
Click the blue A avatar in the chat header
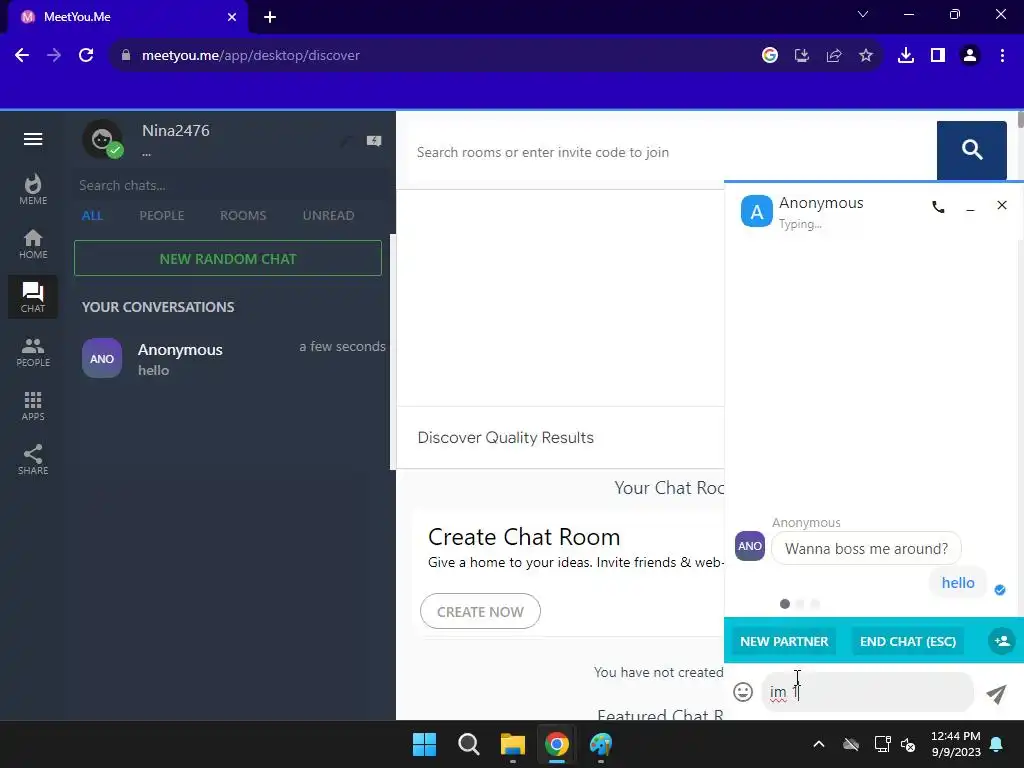[756, 212]
